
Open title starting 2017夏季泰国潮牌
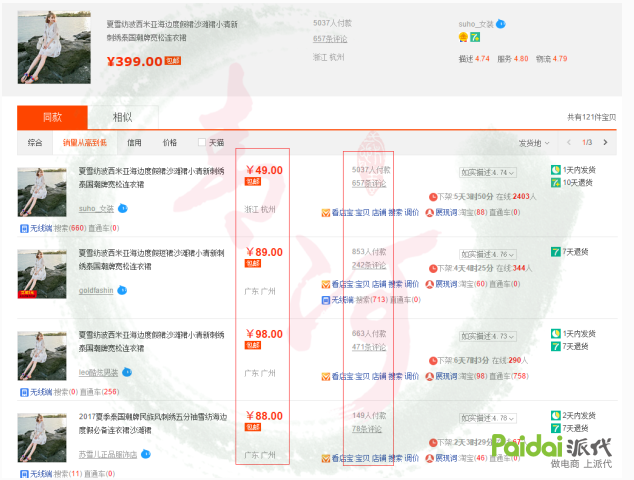pyautogui.click(x=153, y=423)
